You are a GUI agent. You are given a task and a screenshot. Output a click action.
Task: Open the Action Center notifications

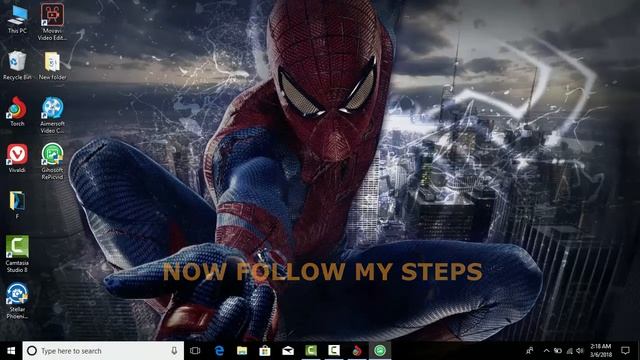point(625,351)
